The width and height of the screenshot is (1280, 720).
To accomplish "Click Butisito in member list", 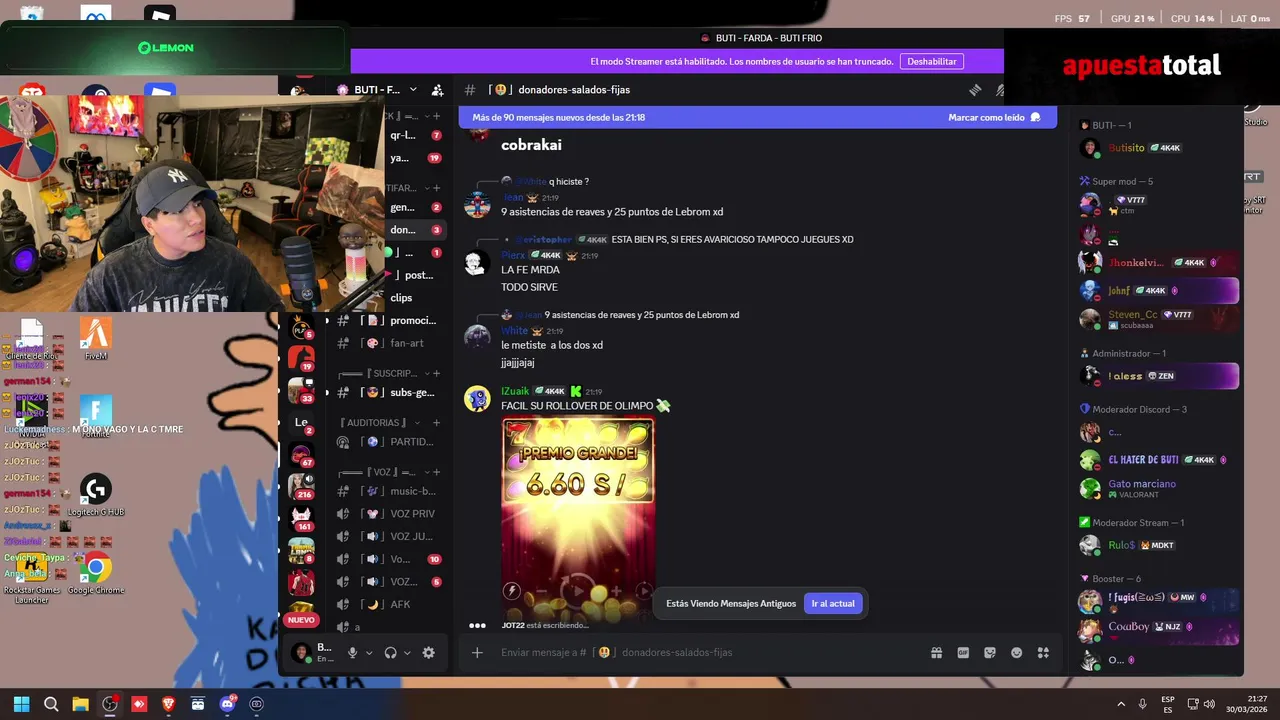I will tap(1126, 148).
